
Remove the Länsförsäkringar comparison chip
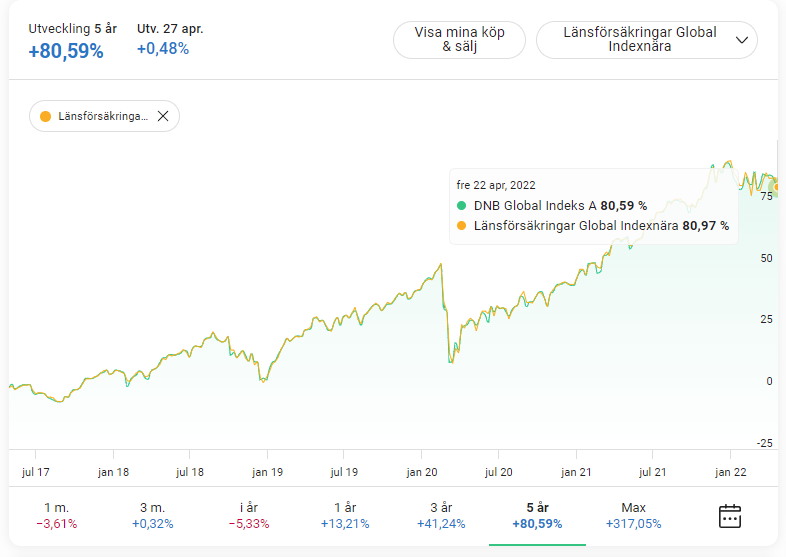tap(163, 116)
